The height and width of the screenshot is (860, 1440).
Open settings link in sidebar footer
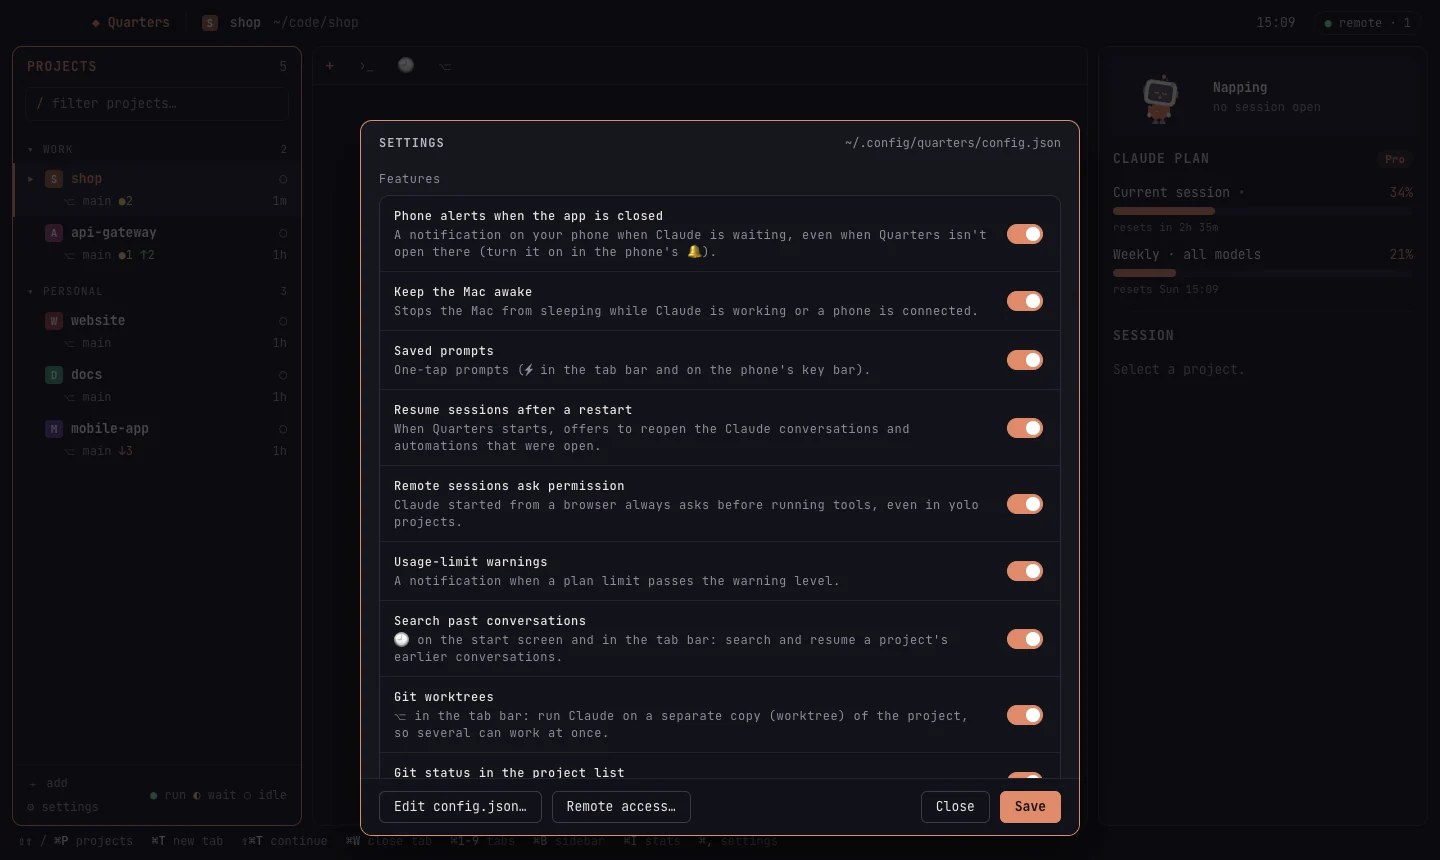click(63, 807)
